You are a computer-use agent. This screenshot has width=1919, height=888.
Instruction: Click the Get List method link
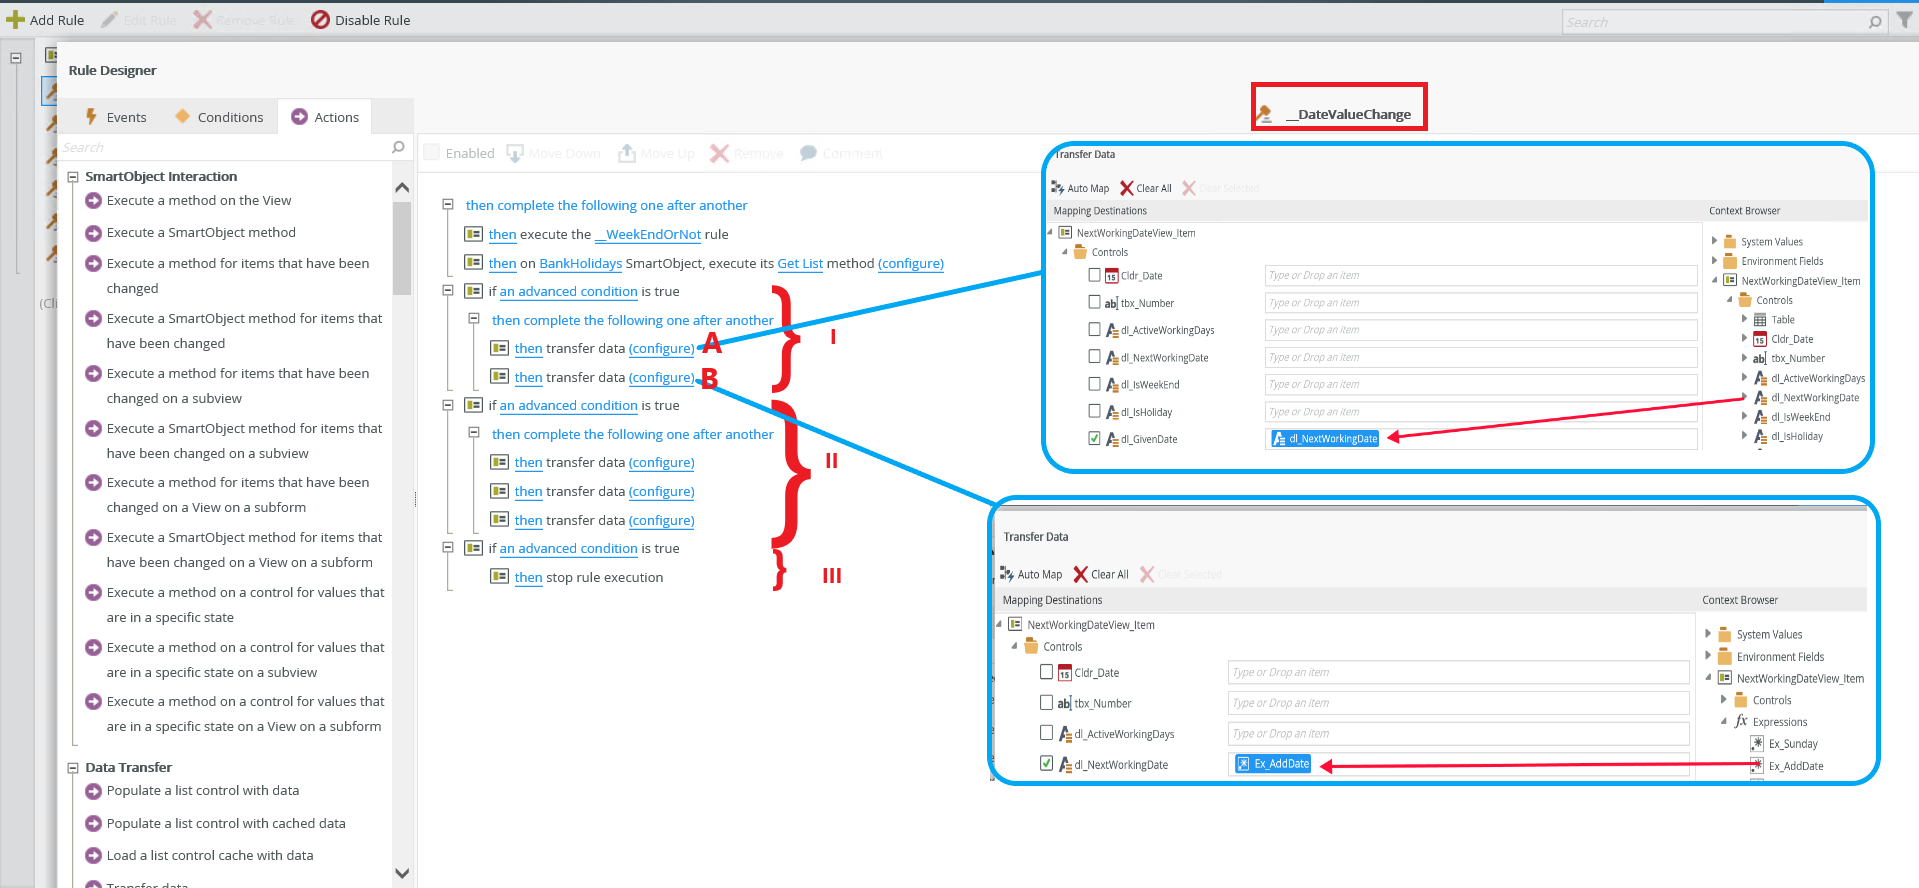[x=800, y=264]
